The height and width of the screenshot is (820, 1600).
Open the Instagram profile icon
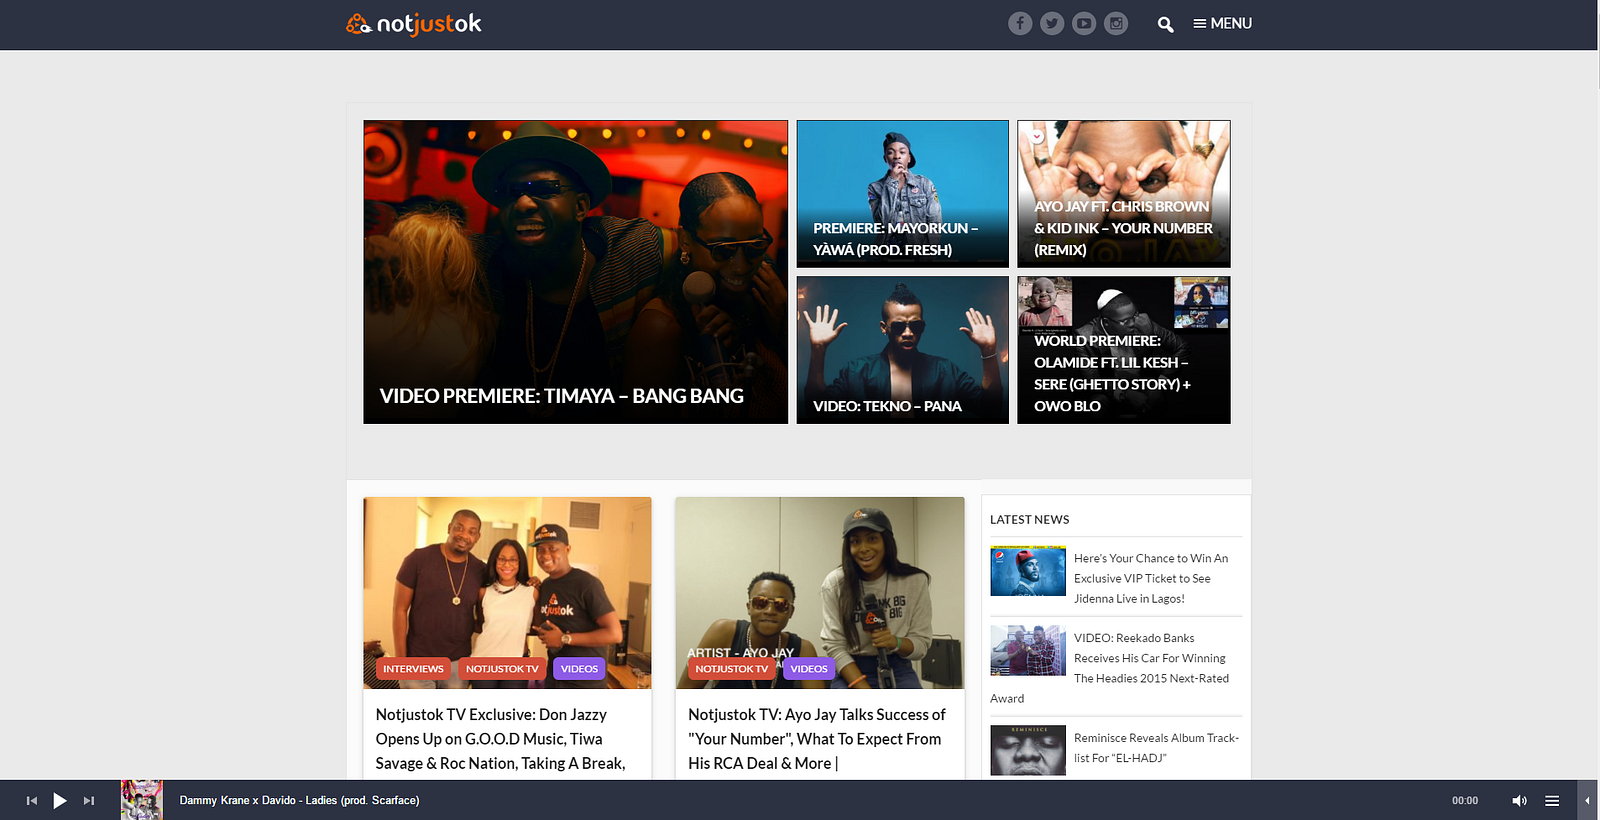point(1116,23)
